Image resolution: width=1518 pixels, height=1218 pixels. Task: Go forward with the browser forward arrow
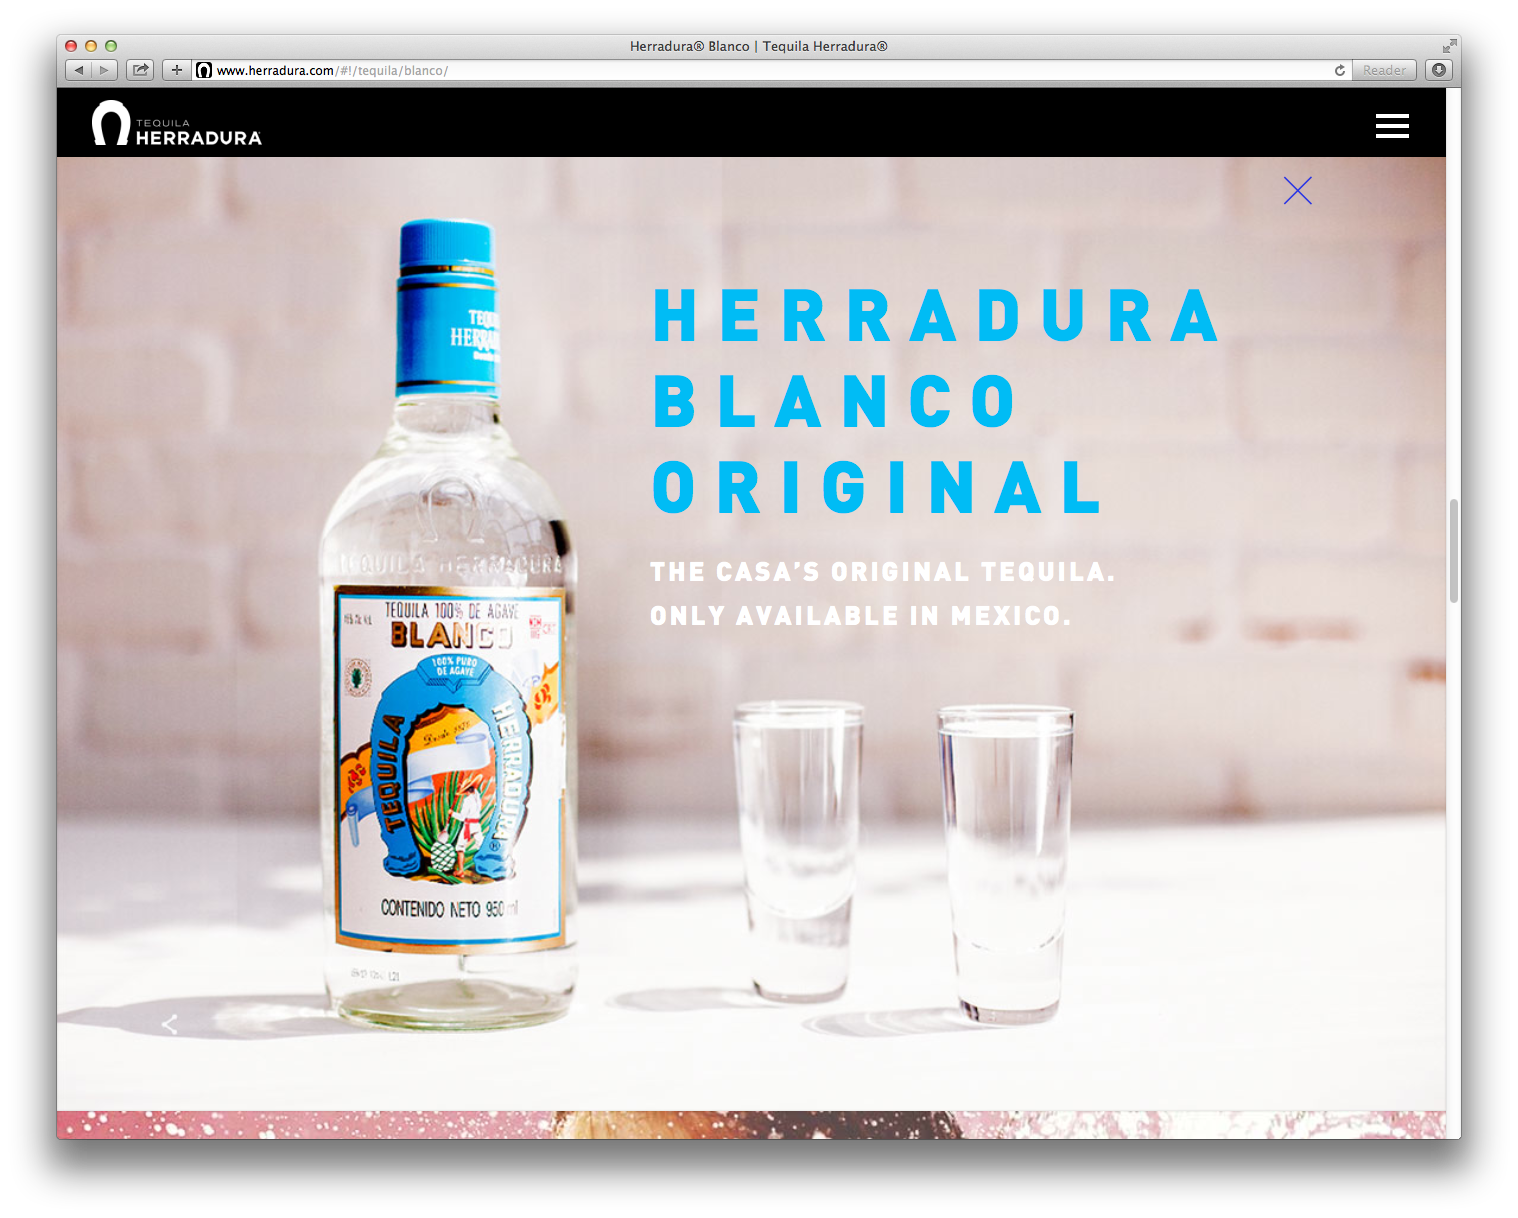coord(105,70)
